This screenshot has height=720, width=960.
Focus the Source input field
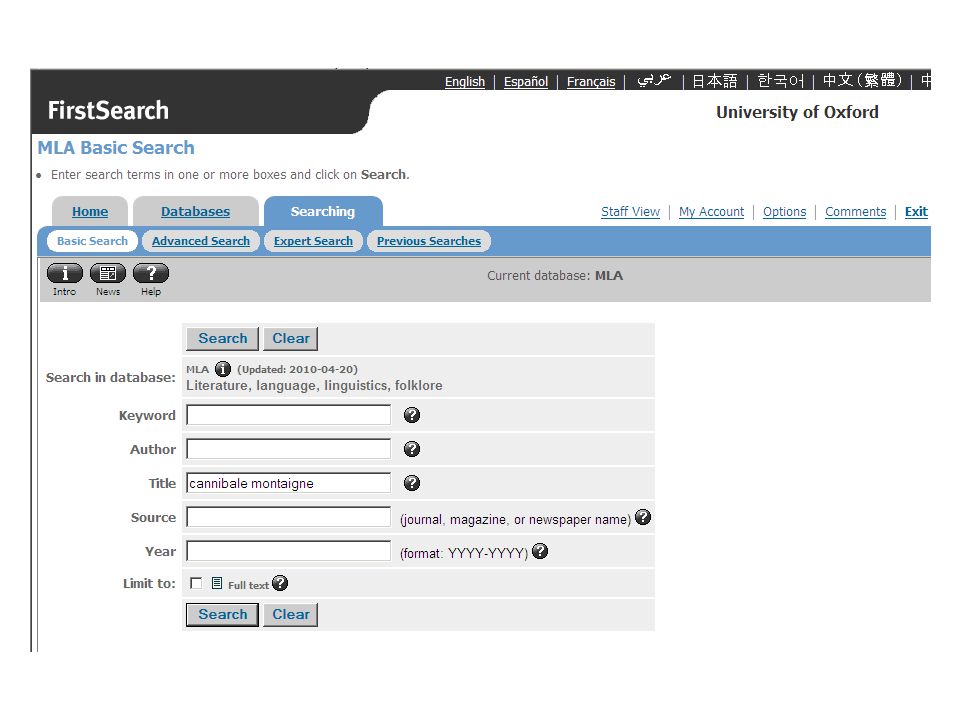point(288,517)
